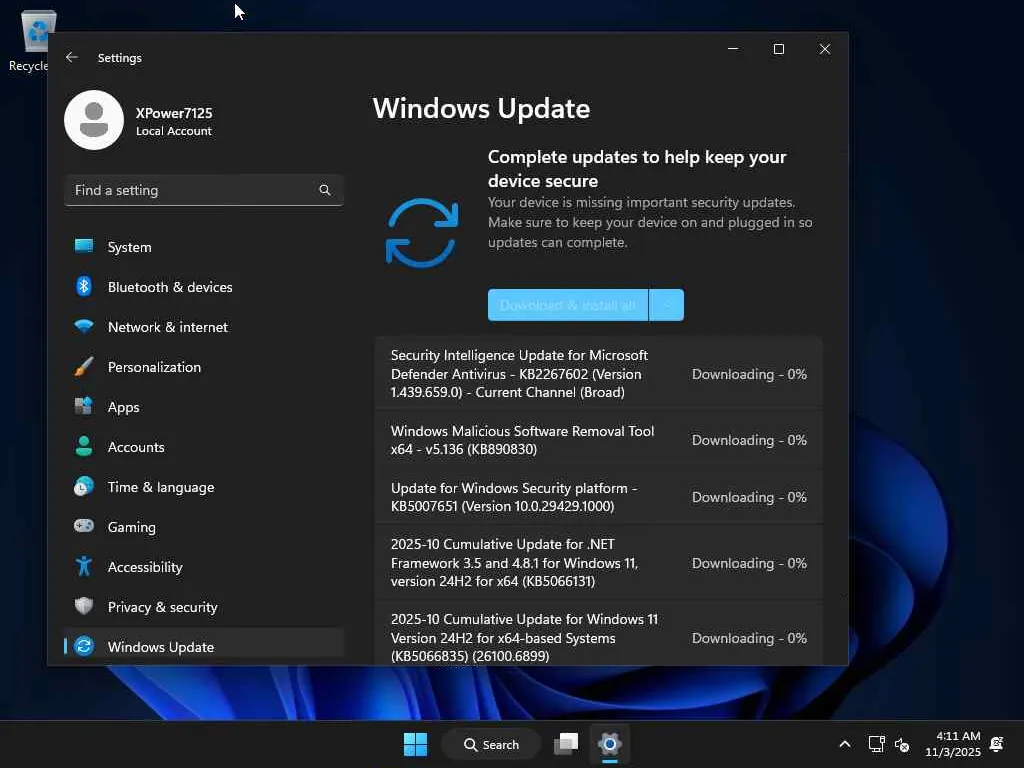This screenshot has height=768, width=1024.
Task: Click the search magnifier in Find a setting
Action: pyautogui.click(x=325, y=190)
